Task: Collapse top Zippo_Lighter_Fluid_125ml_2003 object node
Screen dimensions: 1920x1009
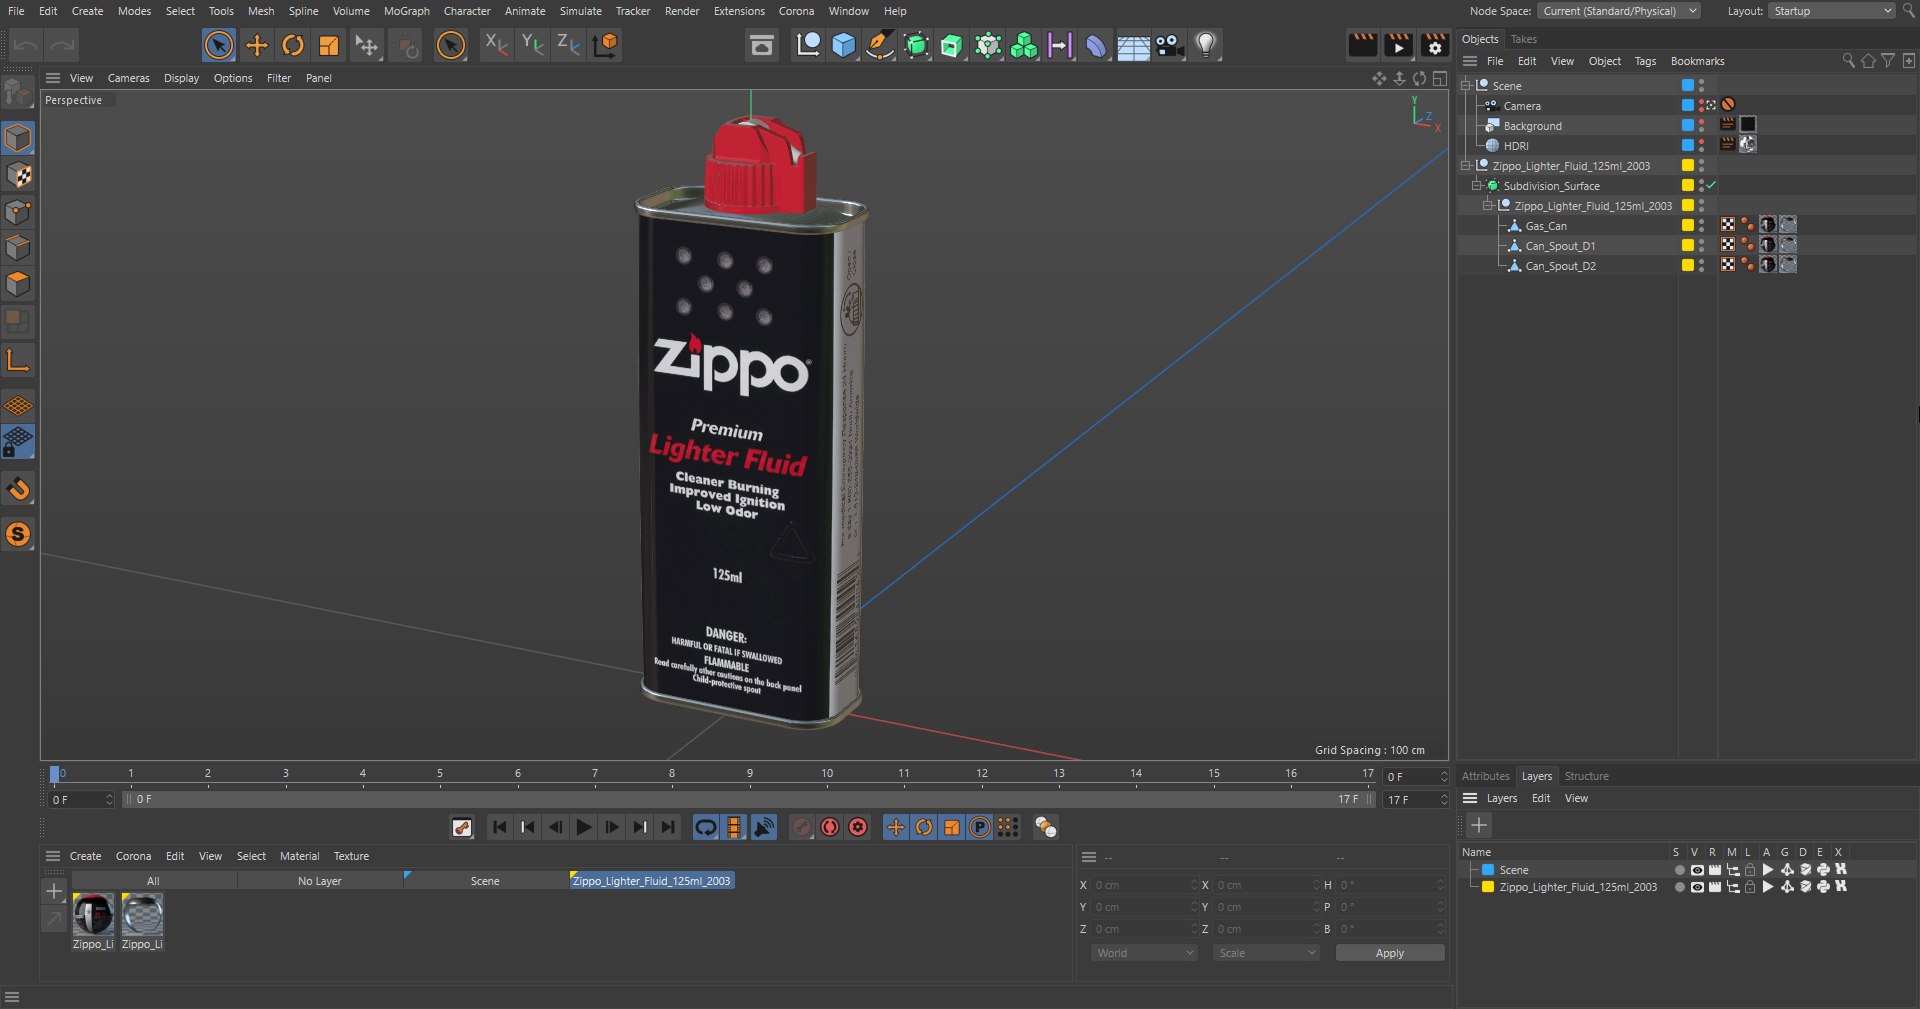Action: [1466, 165]
